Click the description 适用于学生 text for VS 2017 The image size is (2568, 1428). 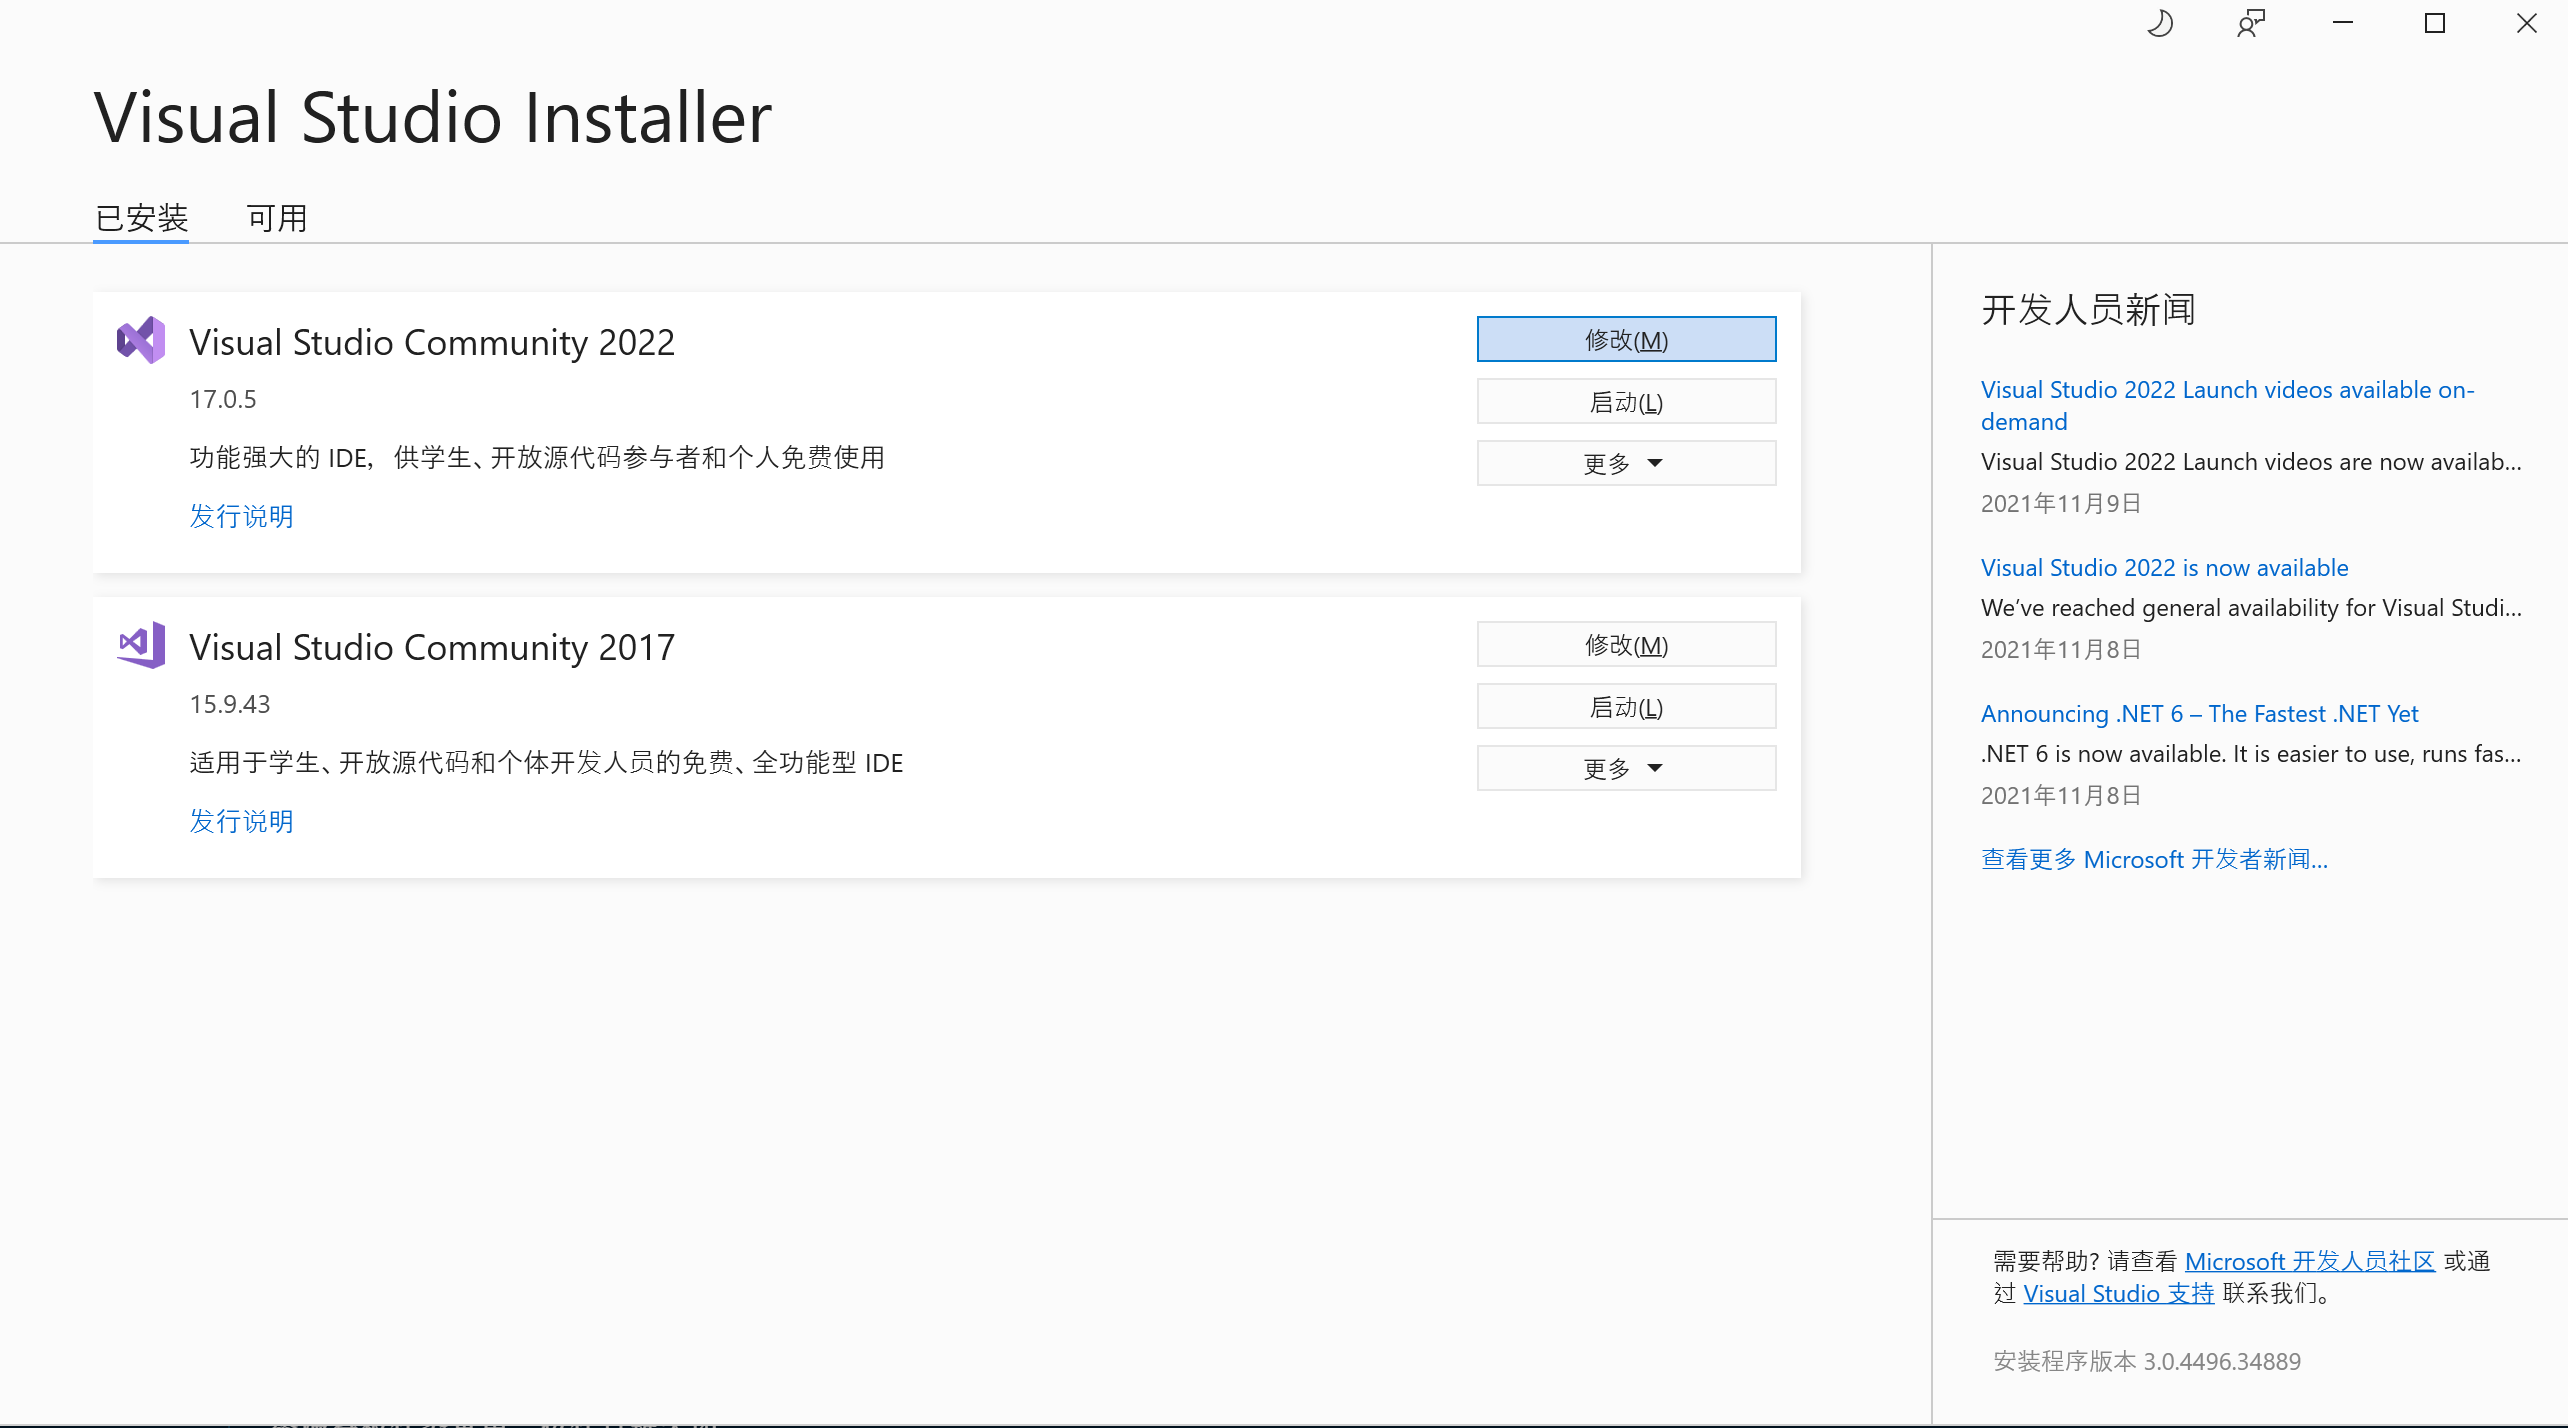[x=546, y=762]
